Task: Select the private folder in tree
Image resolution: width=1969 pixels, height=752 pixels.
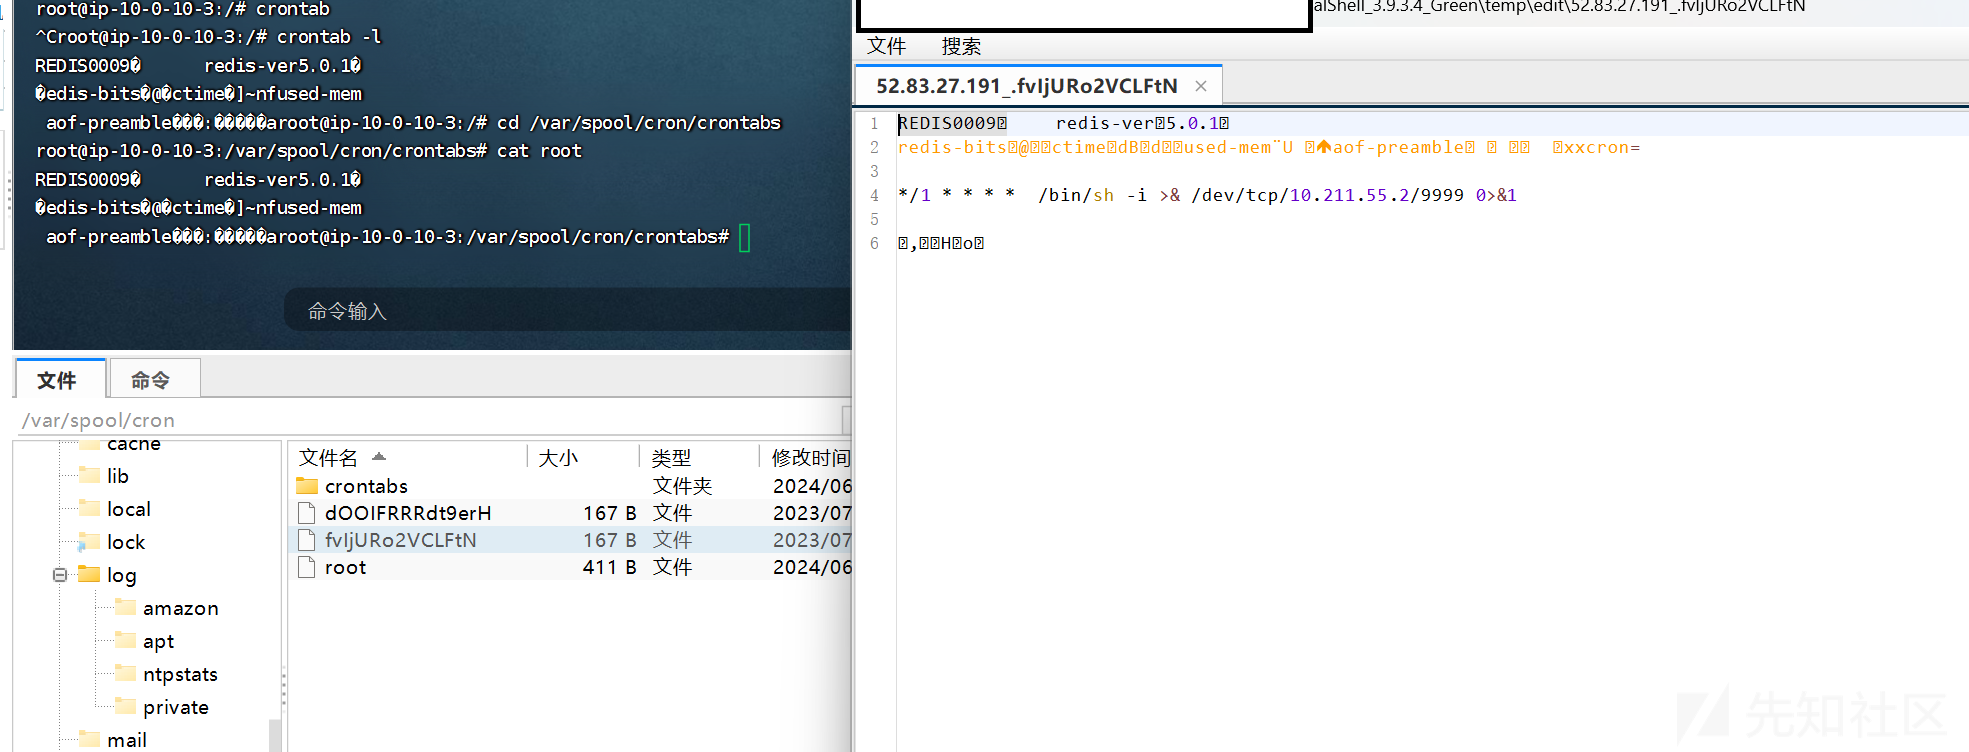Action: [x=175, y=707]
